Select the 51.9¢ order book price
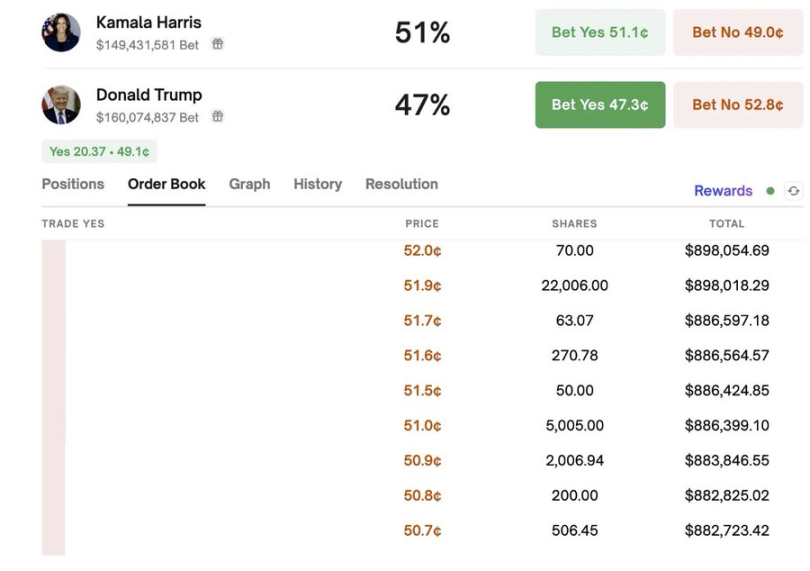 422,286
